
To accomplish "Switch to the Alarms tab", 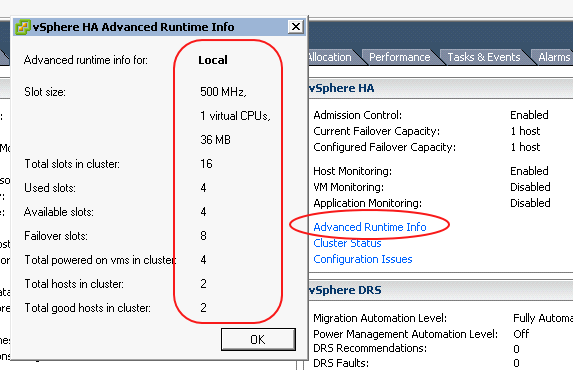I will (554, 57).
